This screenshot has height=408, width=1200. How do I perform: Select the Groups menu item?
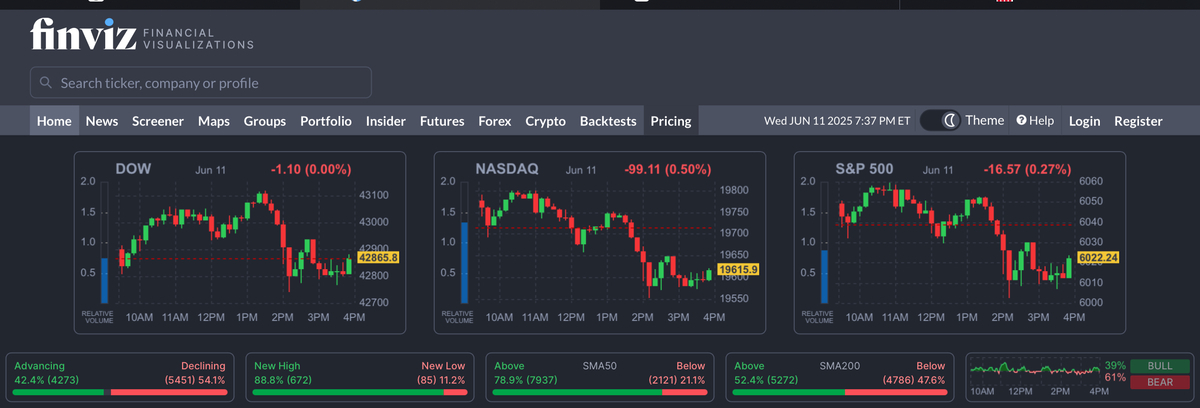tap(265, 121)
